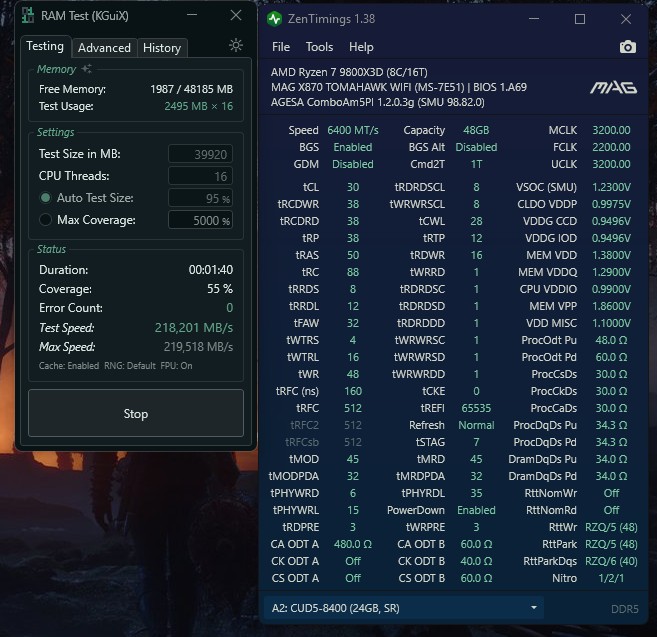
Task: Click the RAM Test app icon in title bar
Action: [28, 16]
